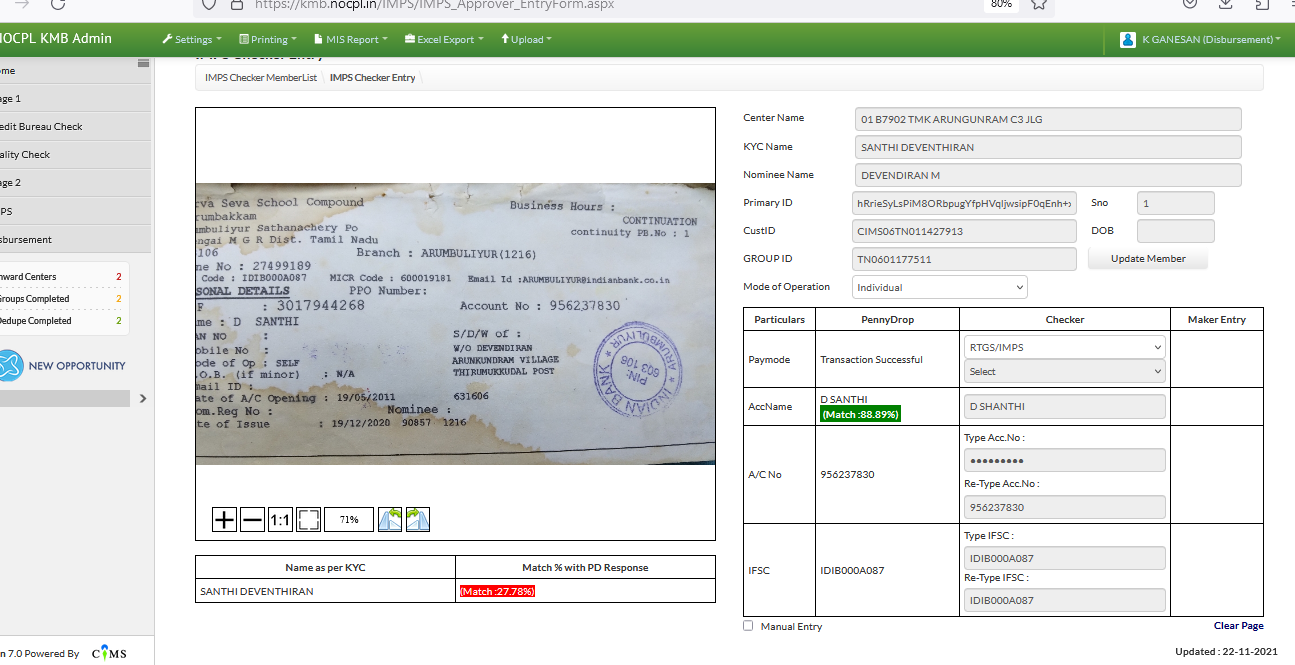Click the Clear Page link

1239,626
